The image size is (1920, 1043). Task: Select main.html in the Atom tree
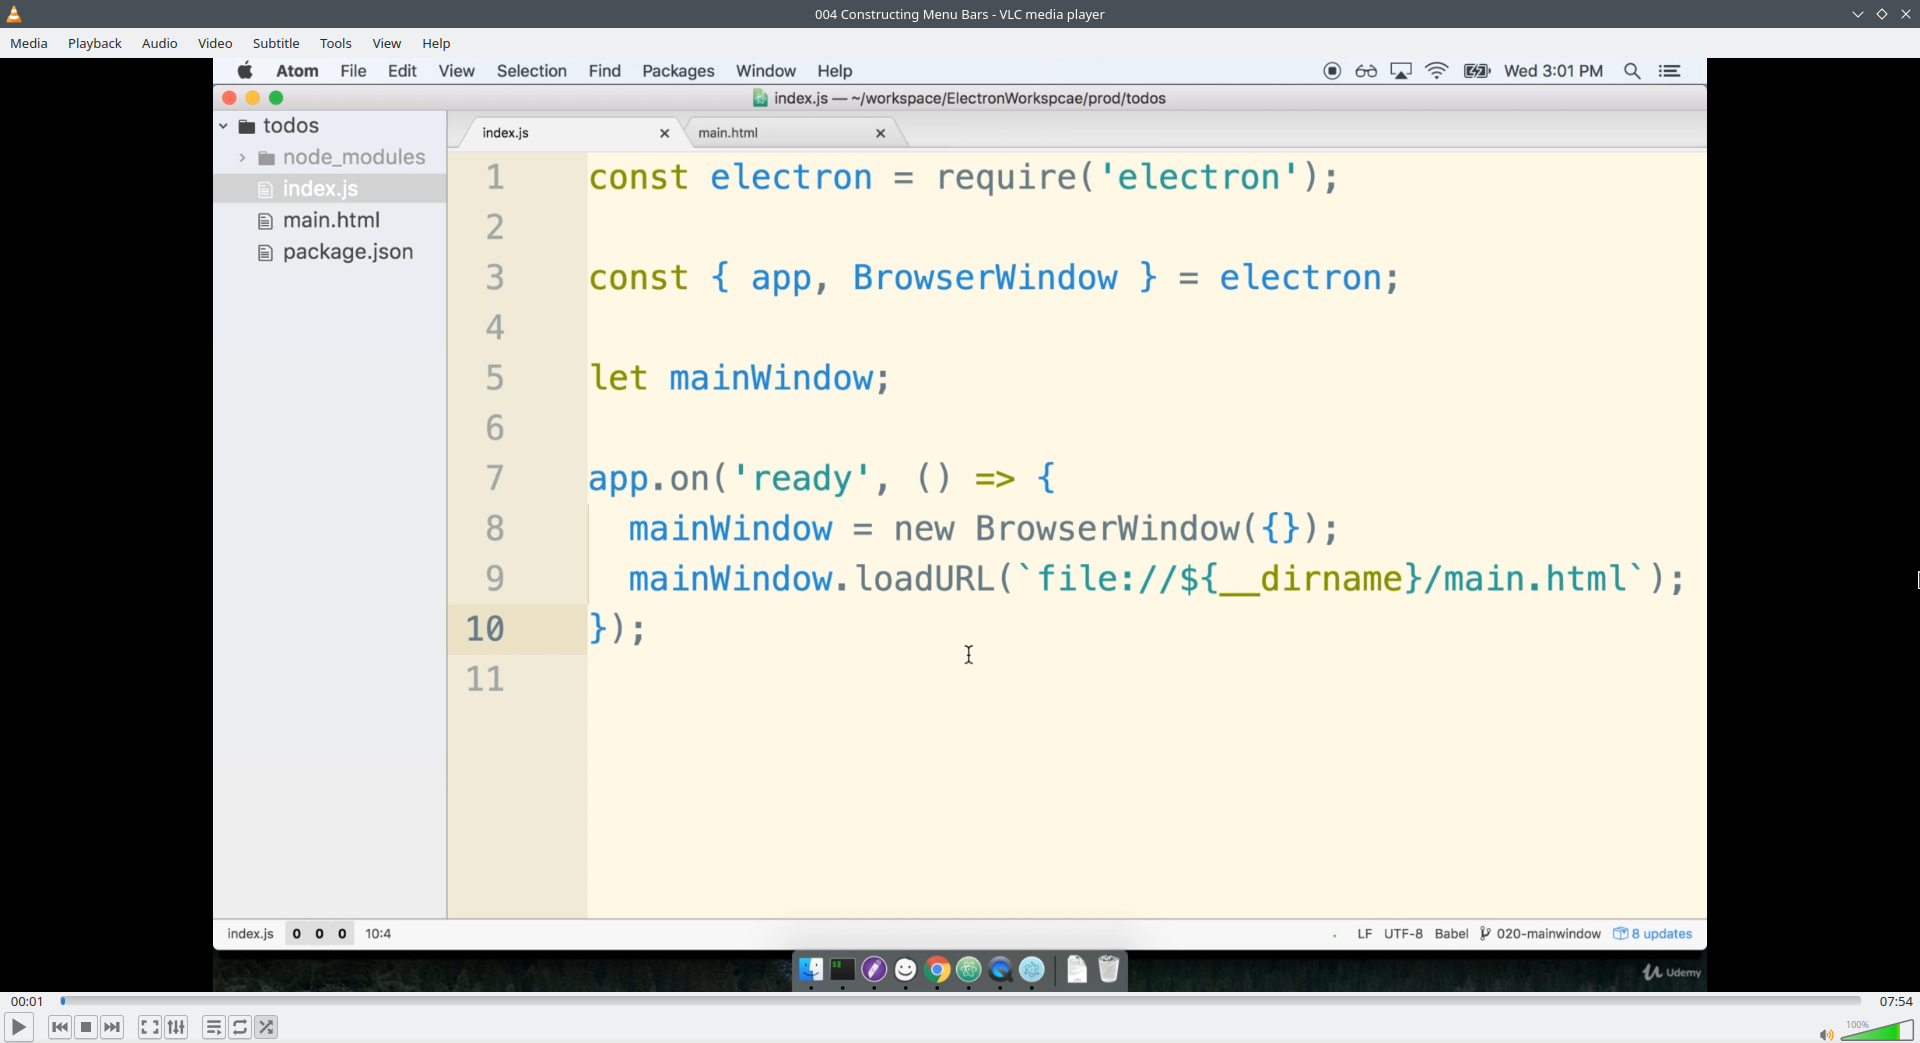(x=331, y=220)
